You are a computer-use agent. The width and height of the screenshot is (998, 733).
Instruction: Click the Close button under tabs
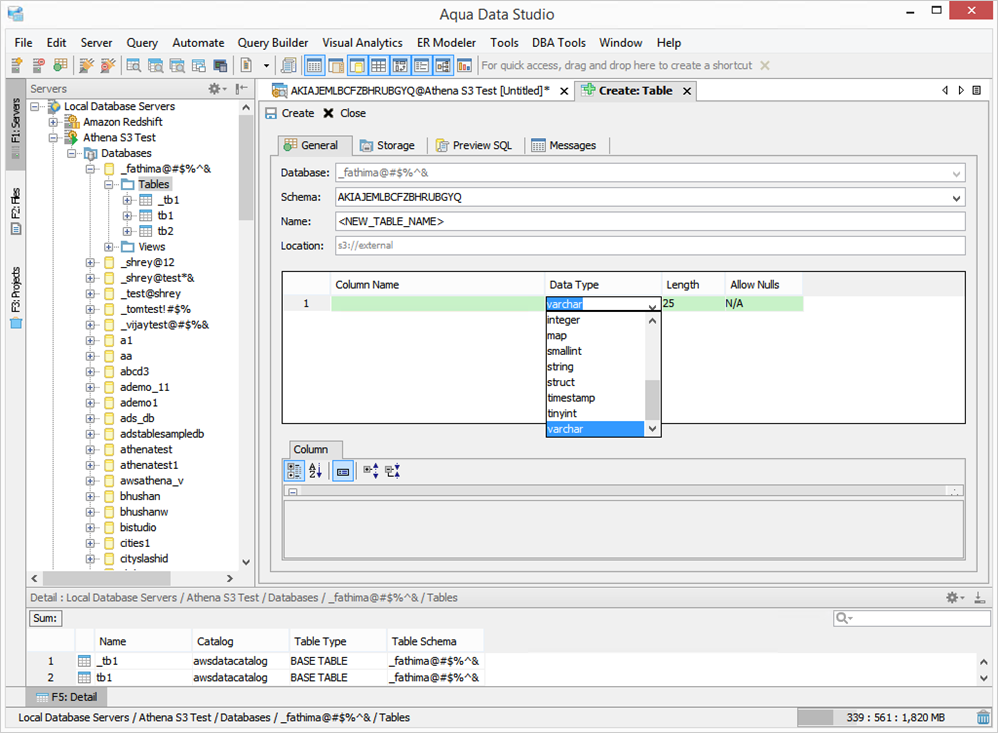[x=344, y=113]
